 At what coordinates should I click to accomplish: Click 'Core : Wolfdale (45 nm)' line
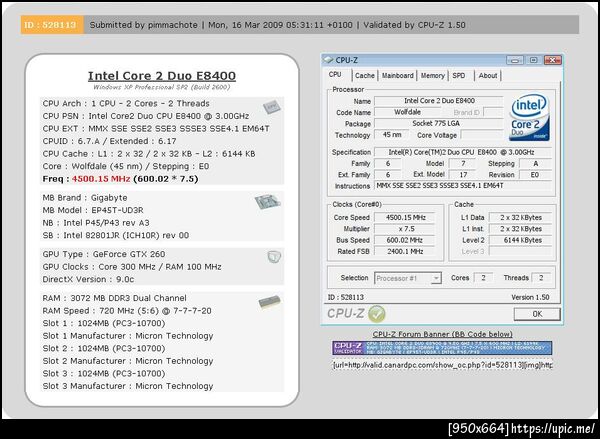point(126,166)
